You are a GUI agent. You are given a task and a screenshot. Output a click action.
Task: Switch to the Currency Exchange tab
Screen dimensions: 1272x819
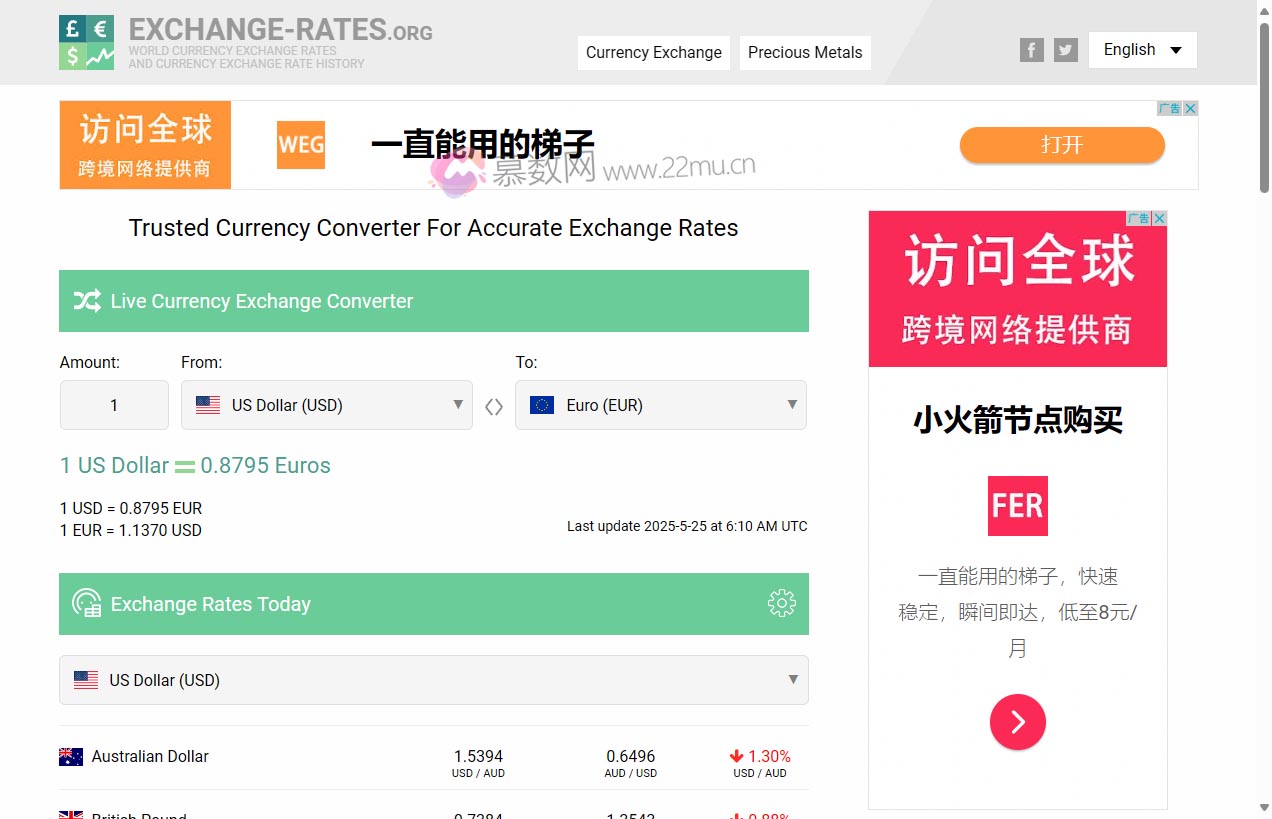(x=653, y=52)
